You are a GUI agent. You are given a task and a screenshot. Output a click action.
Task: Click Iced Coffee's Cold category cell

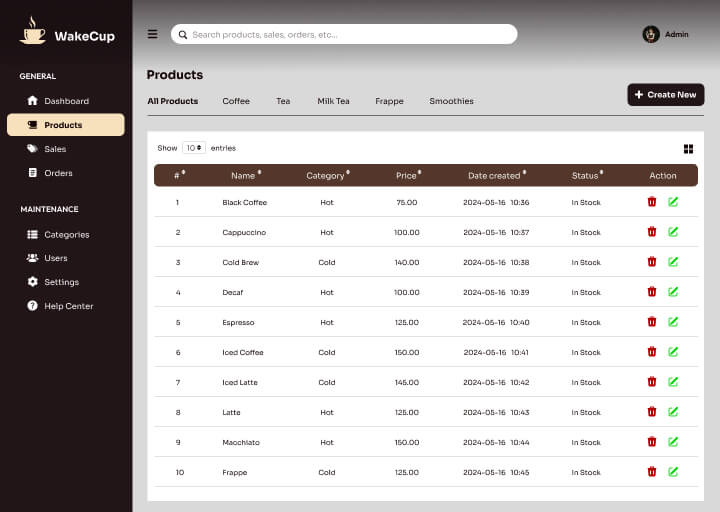(x=327, y=352)
